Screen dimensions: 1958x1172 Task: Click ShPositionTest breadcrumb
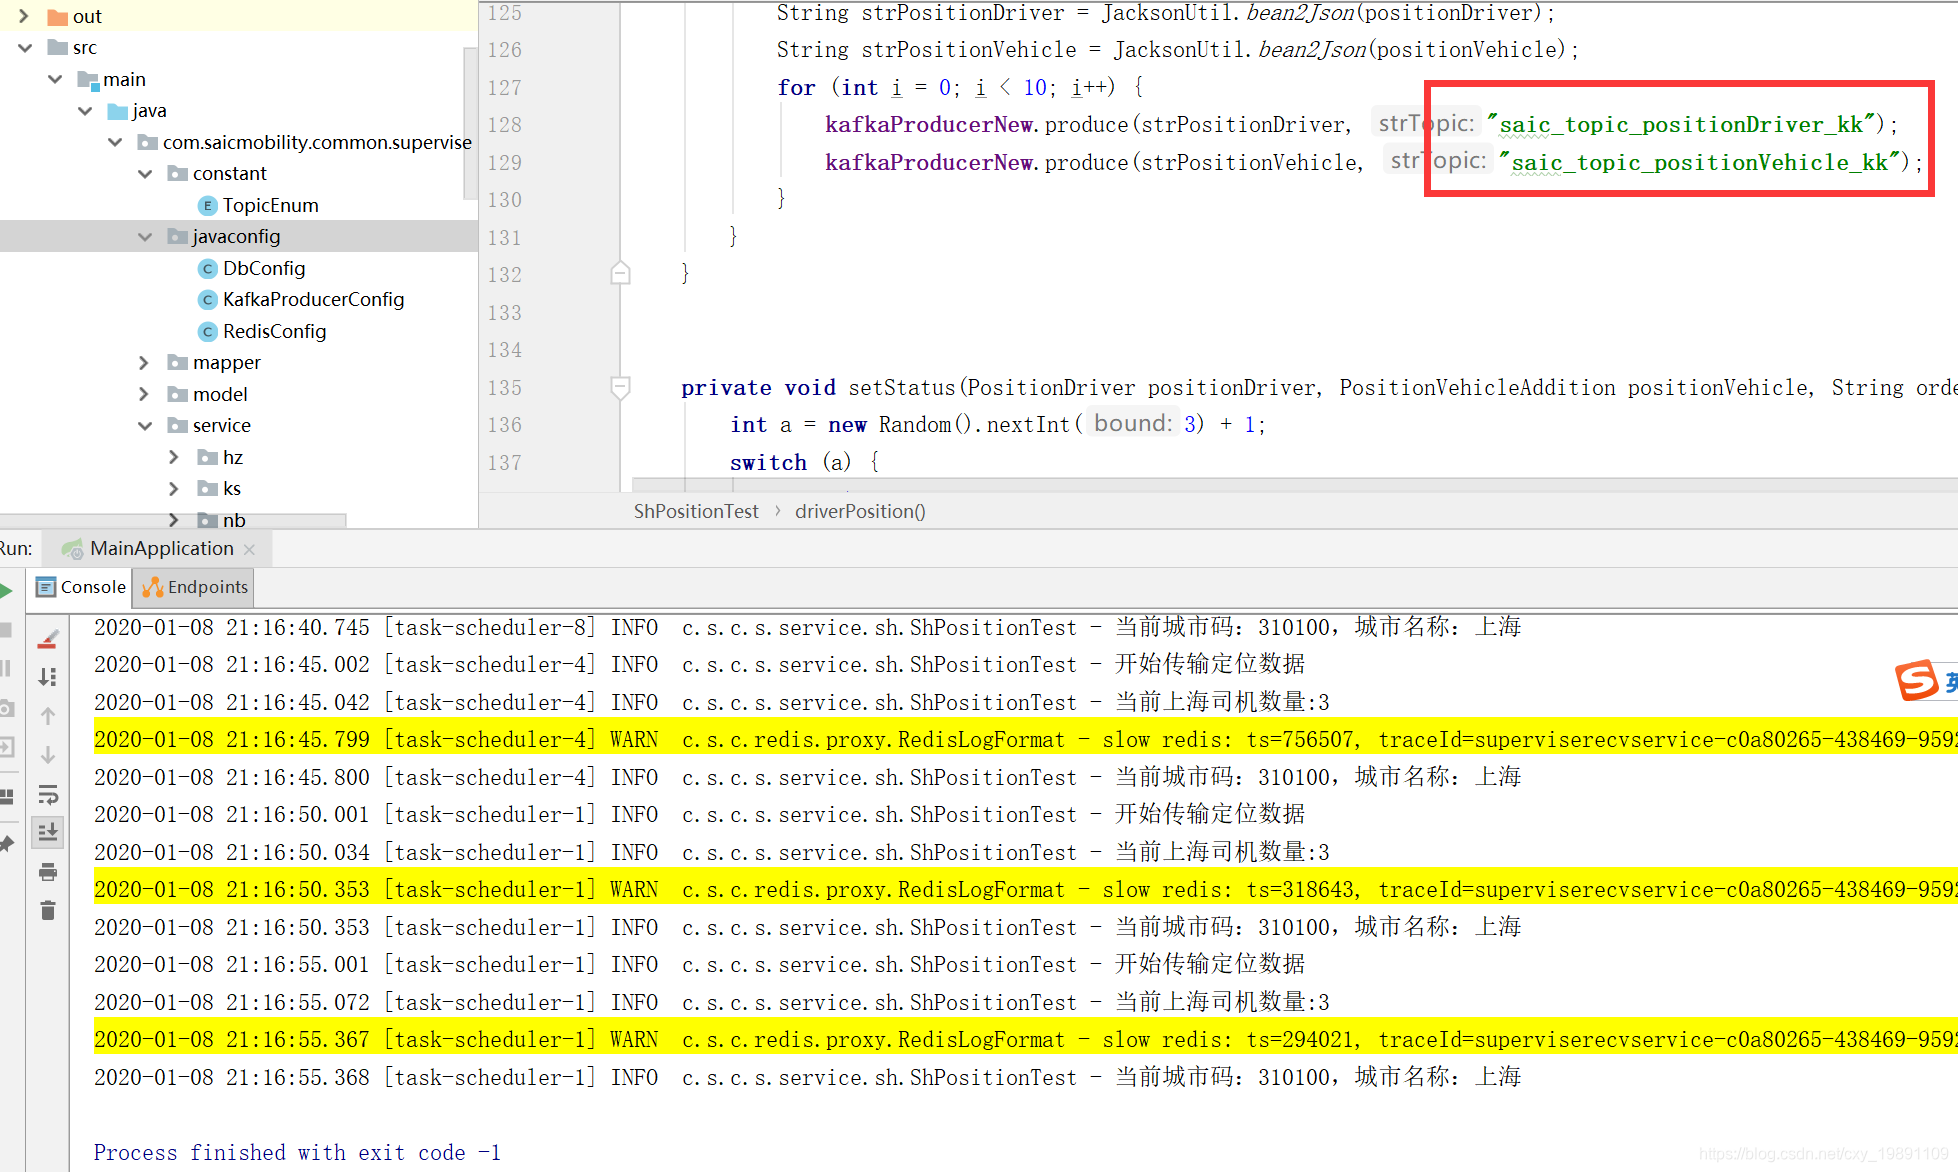pyautogui.click(x=696, y=512)
